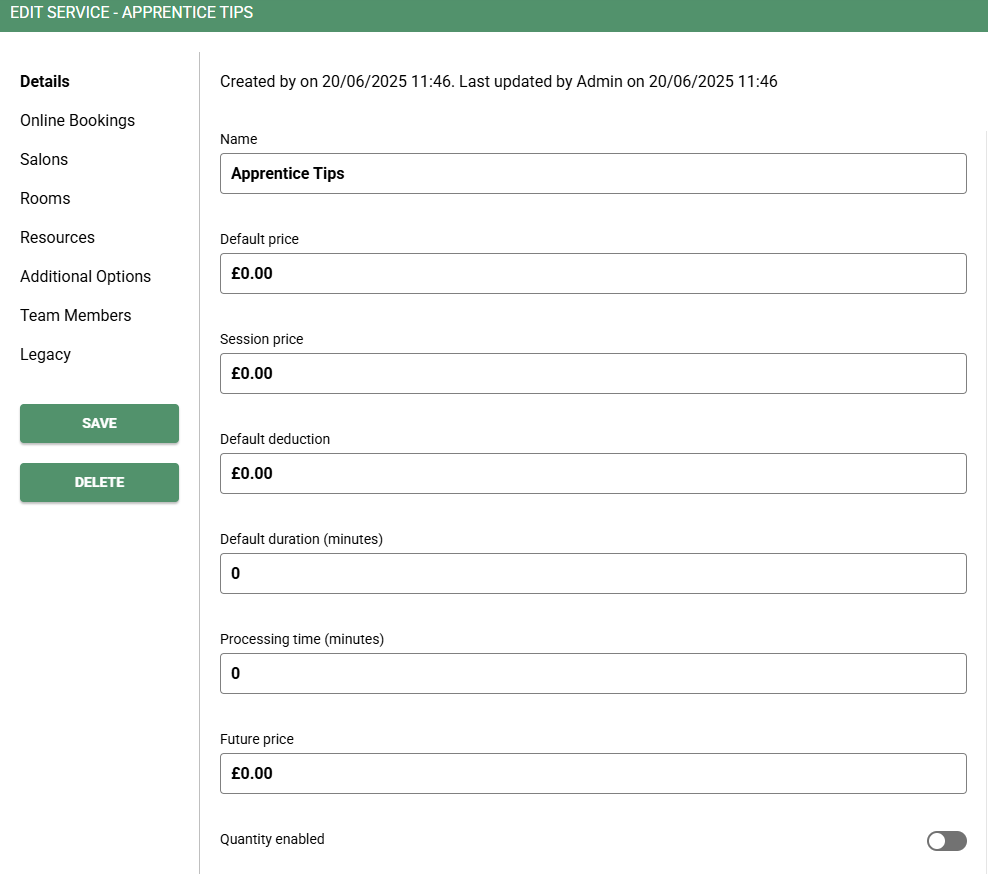Click into the Session price field
The height and width of the screenshot is (874, 988).
[593, 374]
